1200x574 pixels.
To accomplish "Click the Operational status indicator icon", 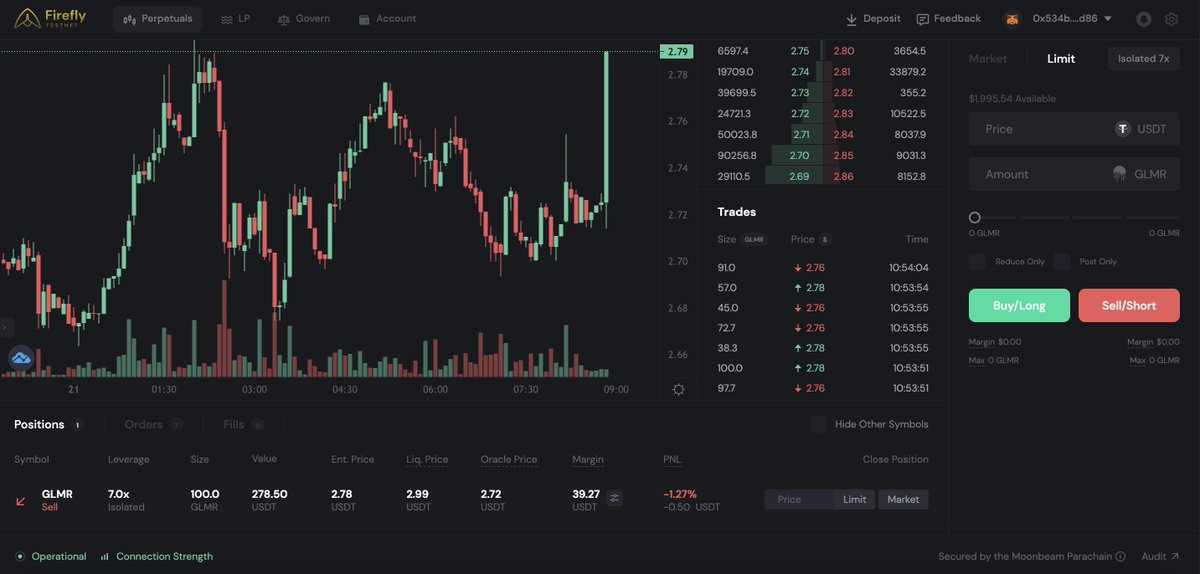I will click(x=20, y=556).
